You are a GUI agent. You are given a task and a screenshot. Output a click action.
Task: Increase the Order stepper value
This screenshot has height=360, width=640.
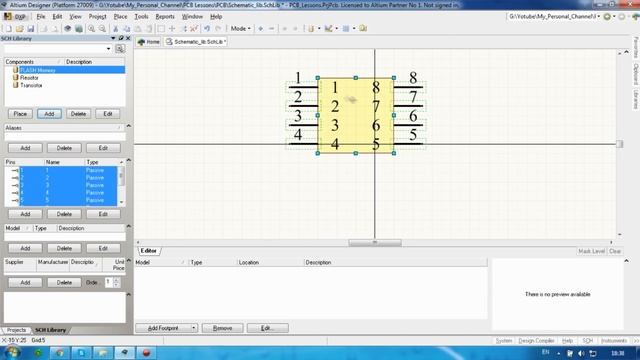tap(116, 280)
